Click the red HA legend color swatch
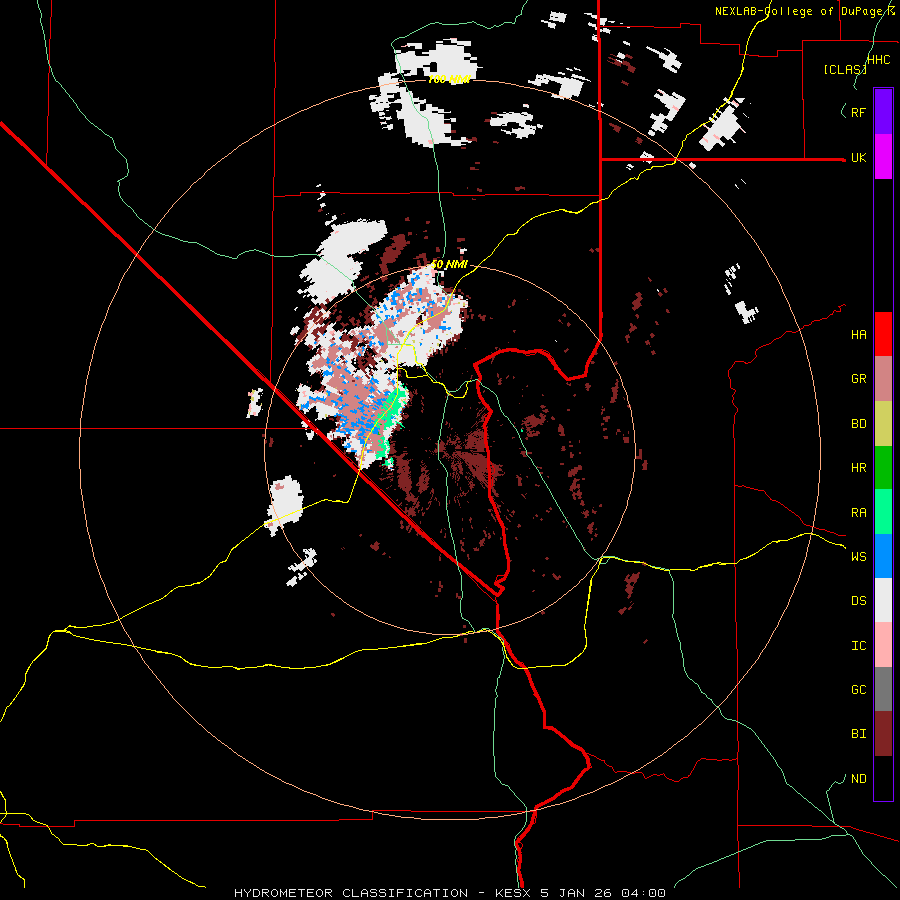 tap(883, 334)
